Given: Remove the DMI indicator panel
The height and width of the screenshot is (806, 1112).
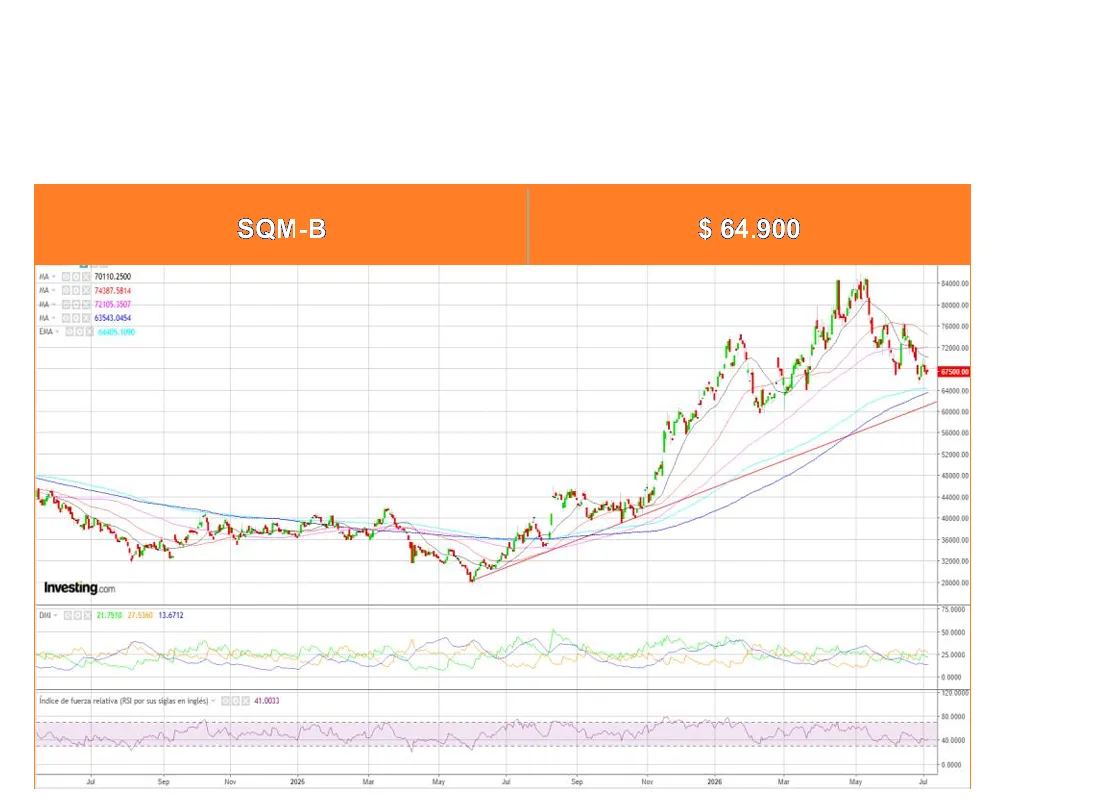Looking at the screenshot, I should [x=88, y=615].
